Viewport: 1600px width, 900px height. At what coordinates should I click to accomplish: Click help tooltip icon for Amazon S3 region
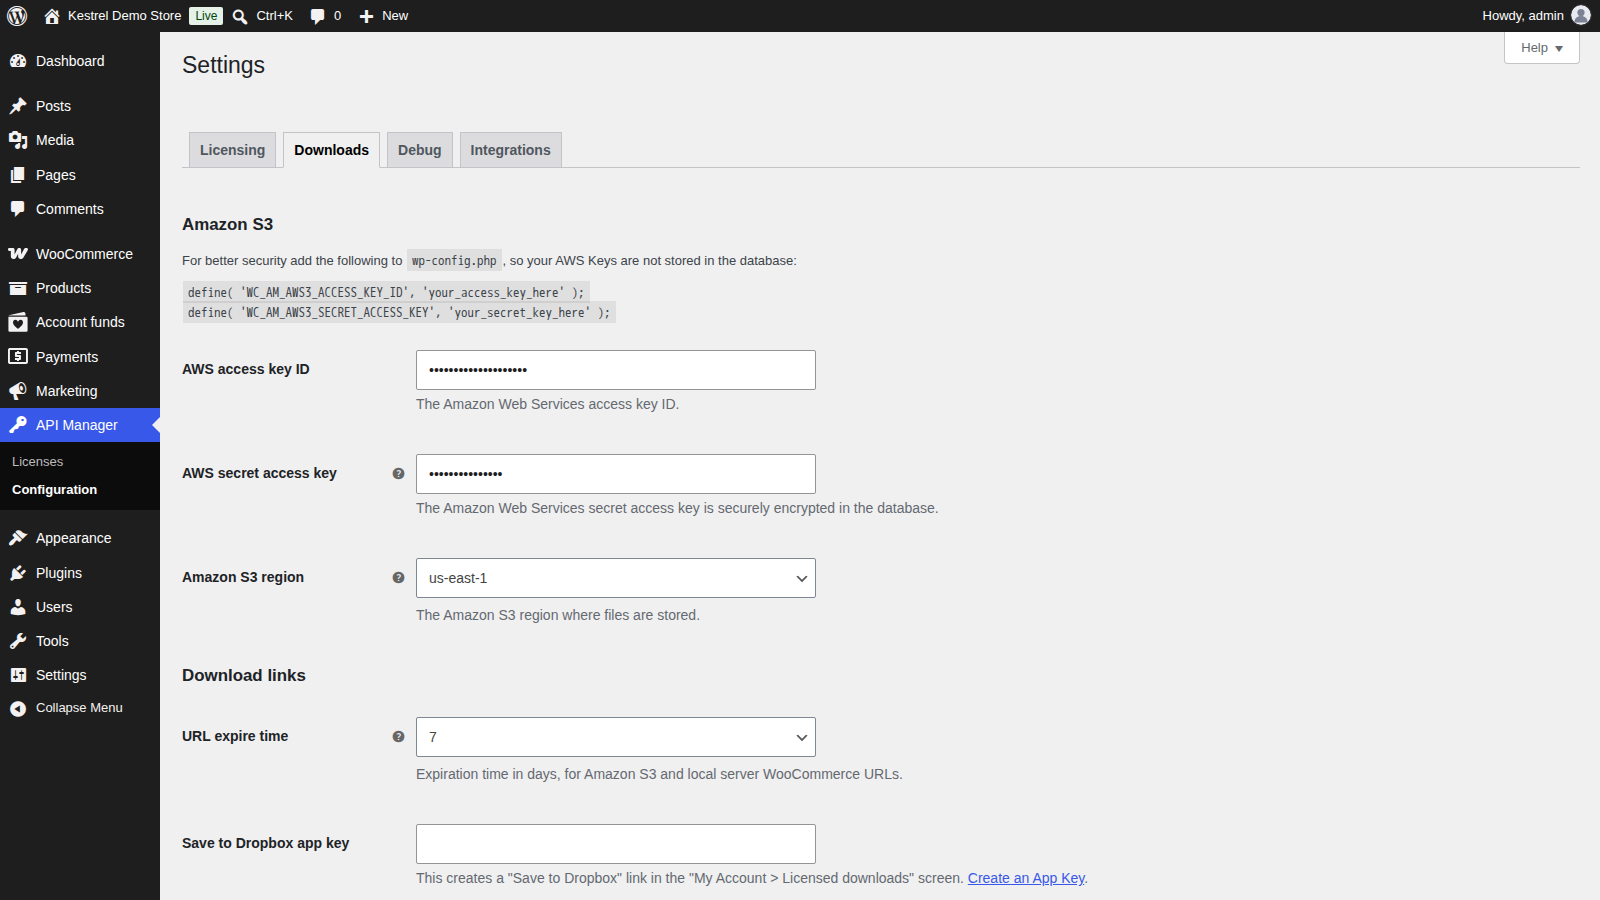coord(398,578)
